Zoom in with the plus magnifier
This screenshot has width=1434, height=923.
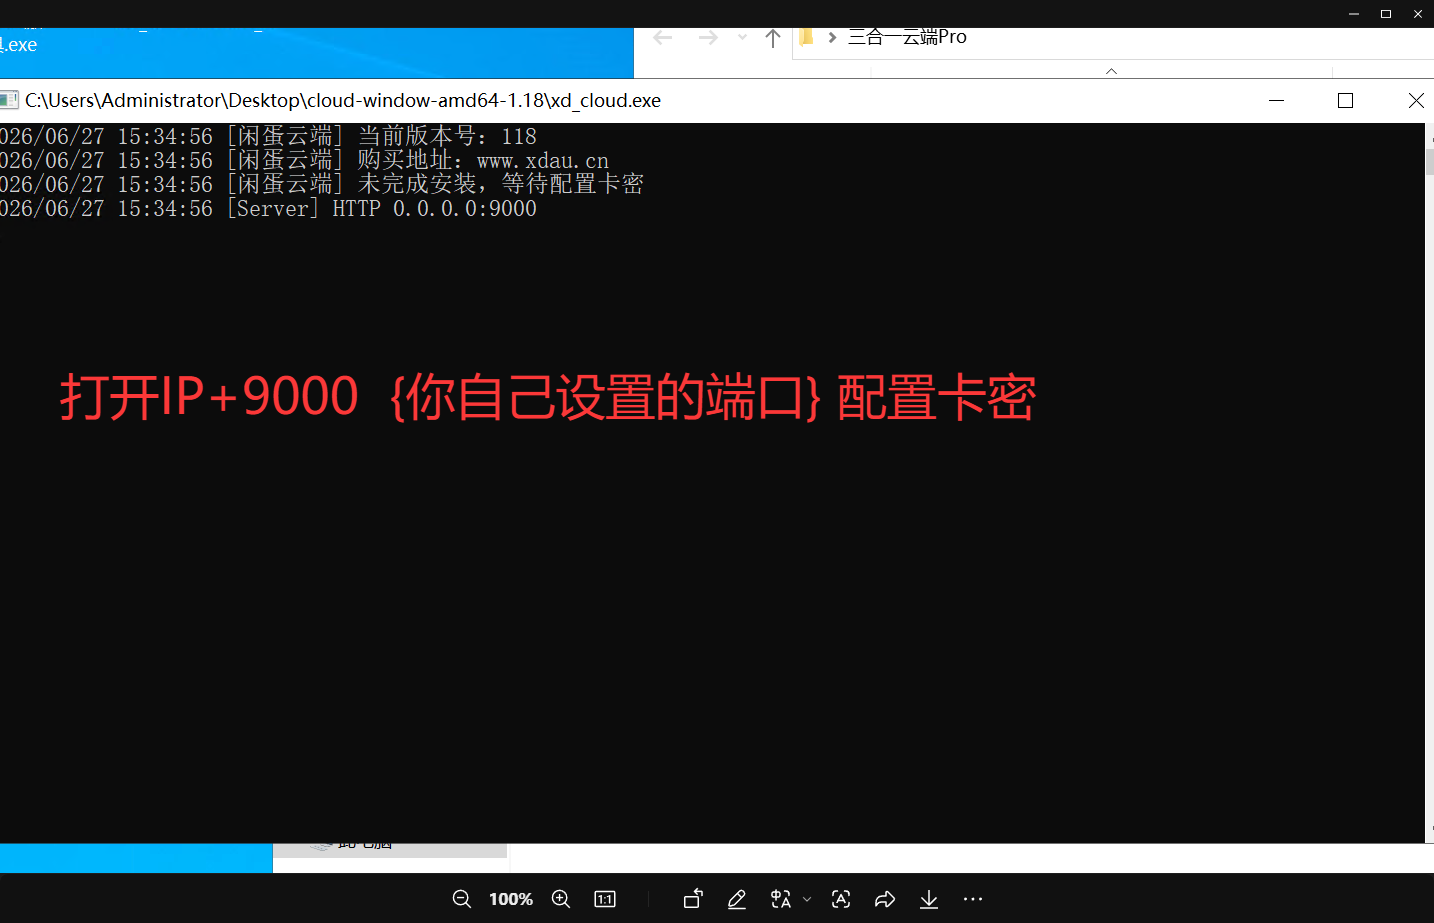click(561, 899)
